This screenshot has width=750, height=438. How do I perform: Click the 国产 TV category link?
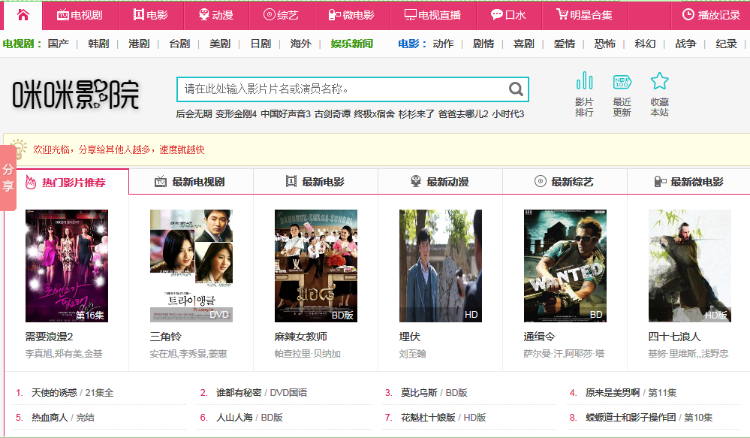58,44
